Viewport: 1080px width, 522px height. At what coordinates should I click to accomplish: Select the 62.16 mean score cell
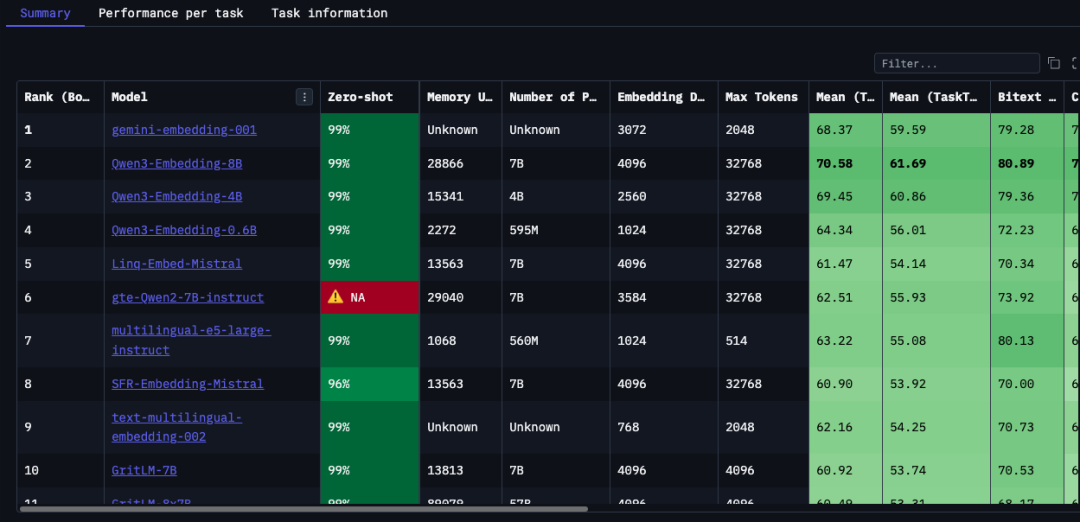point(846,427)
